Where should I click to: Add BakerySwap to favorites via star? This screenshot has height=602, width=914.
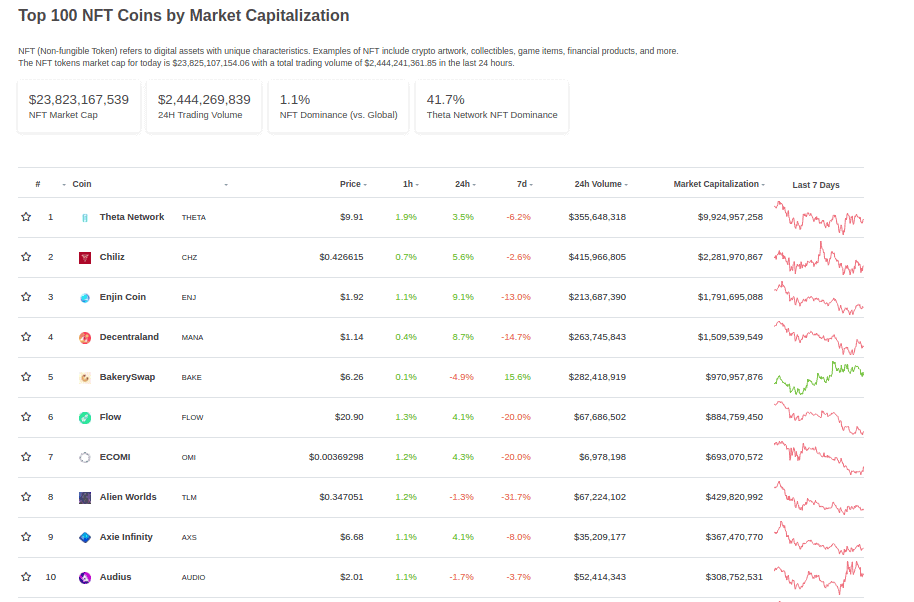[x=26, y=376]
